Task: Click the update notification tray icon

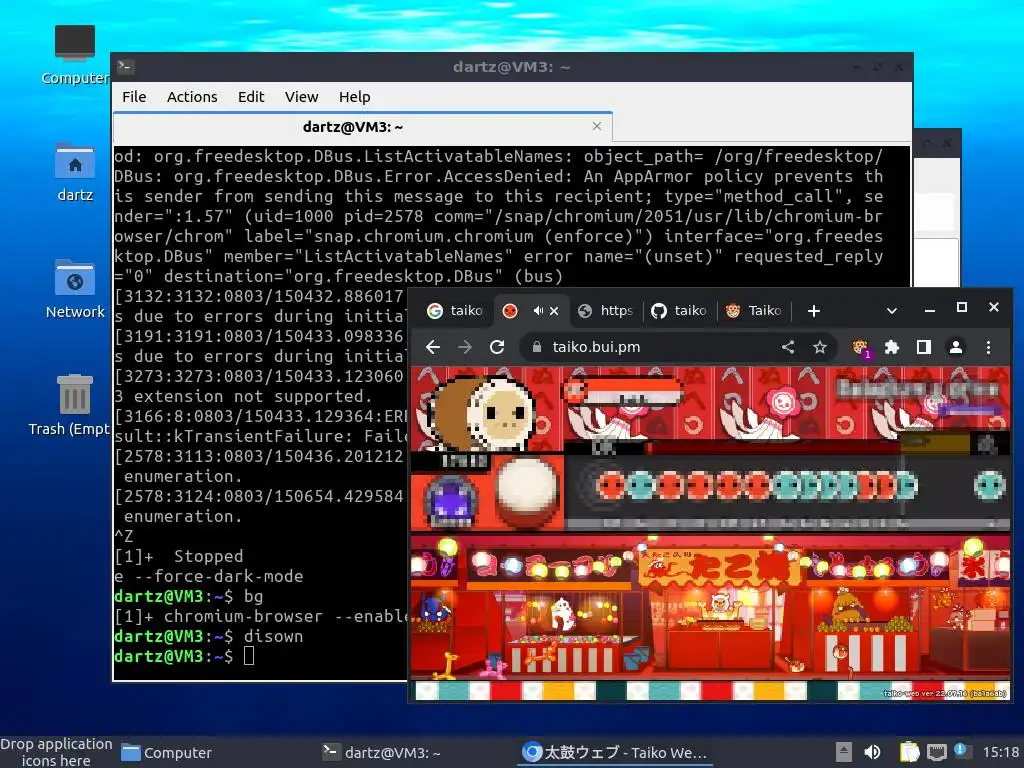Action: 961,751
